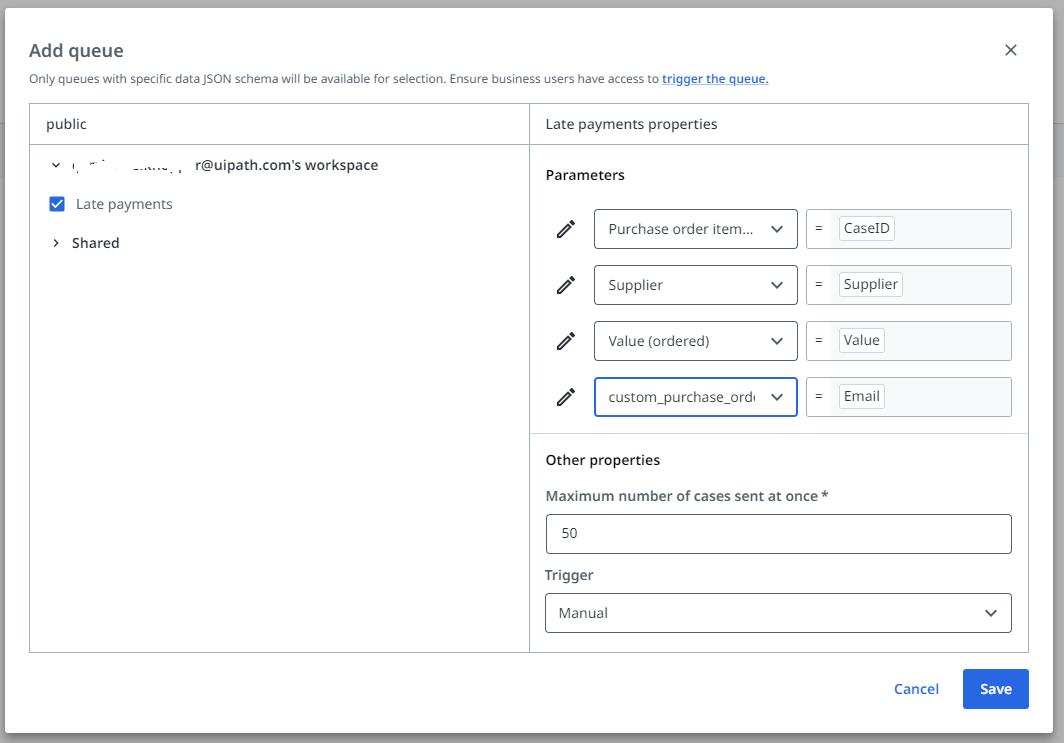This screenshot has height=743, width=1064.
Task: Select the Email value chip
Action: 861,396
